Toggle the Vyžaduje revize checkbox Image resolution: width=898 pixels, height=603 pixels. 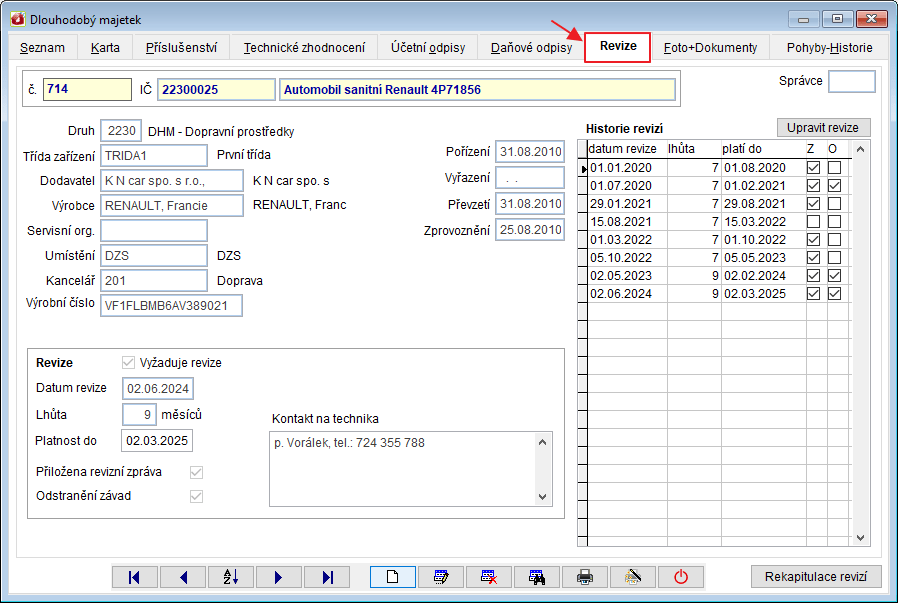click(128, 362)
